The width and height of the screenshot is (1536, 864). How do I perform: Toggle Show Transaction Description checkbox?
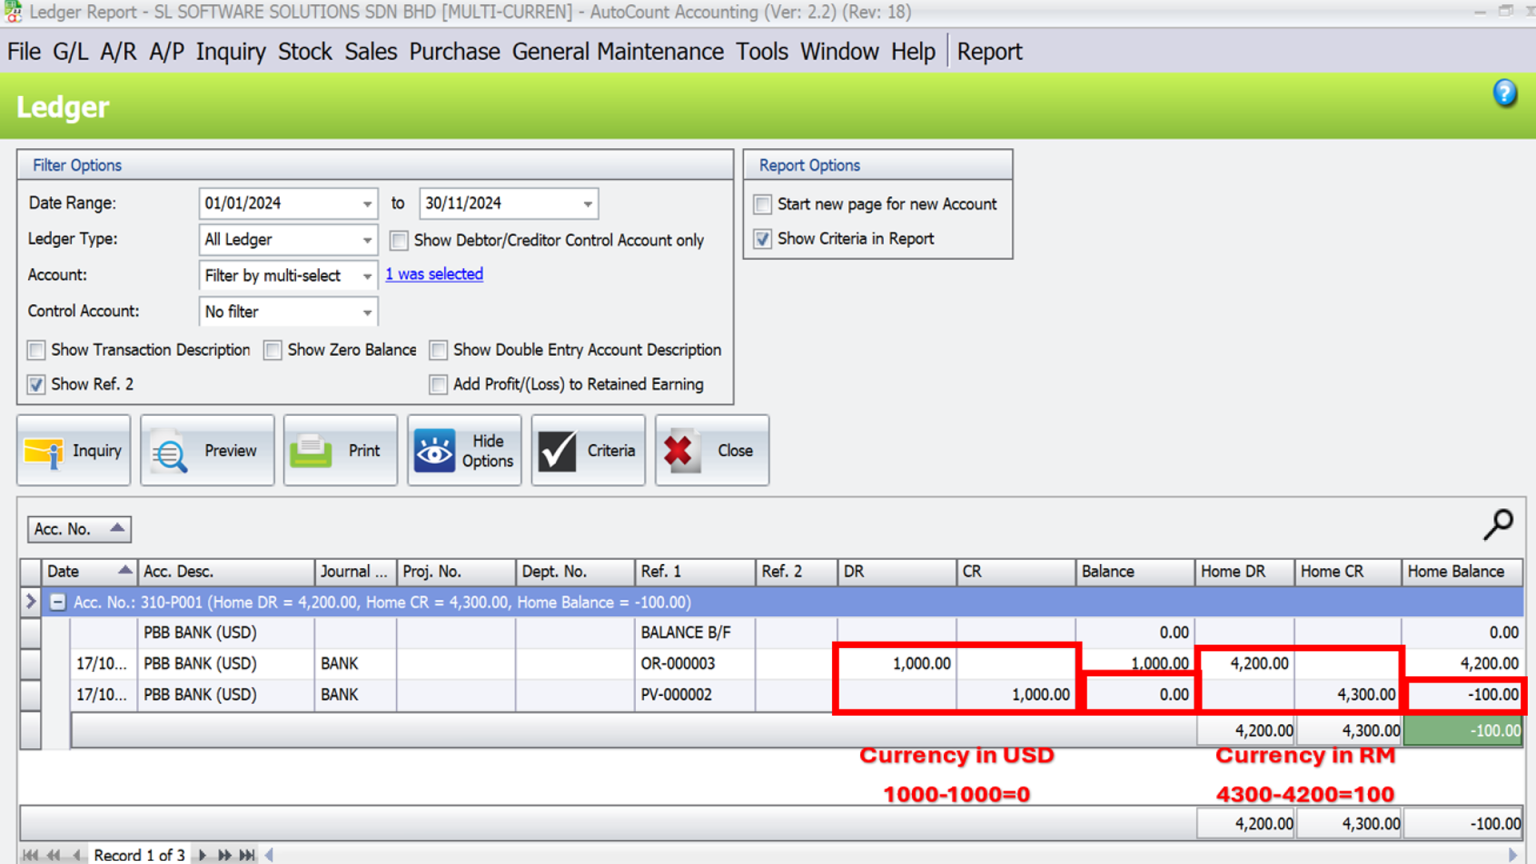(x=37, y=350)
